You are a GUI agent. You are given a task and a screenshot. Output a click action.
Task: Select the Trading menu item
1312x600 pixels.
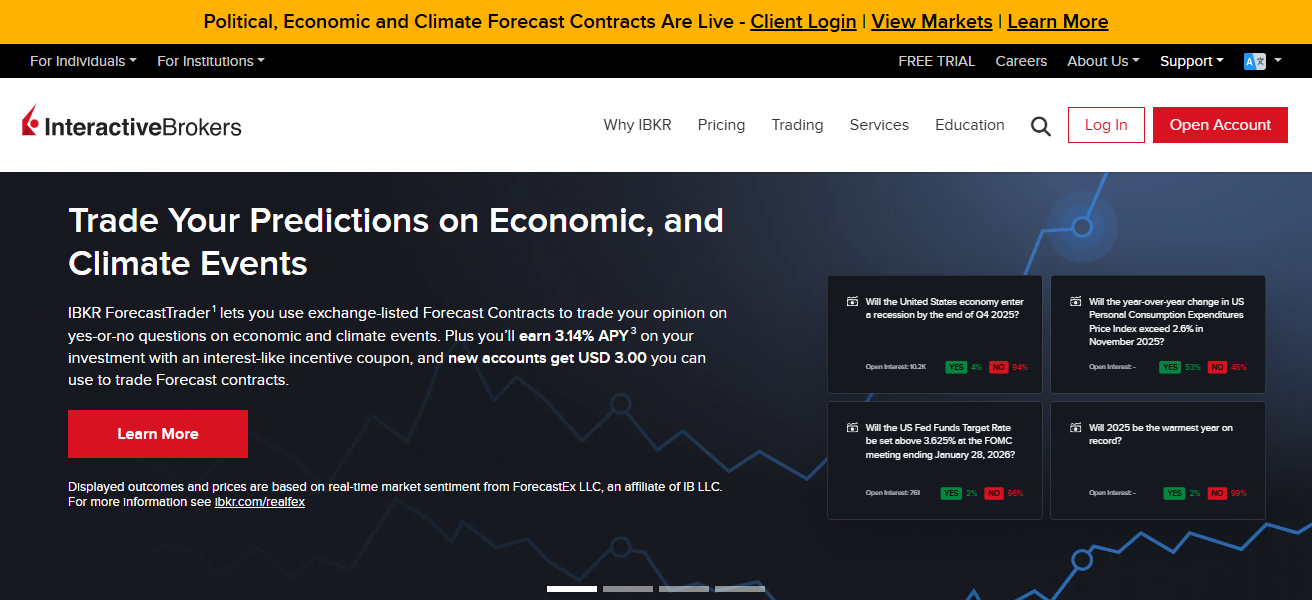(x=797, y=125)
